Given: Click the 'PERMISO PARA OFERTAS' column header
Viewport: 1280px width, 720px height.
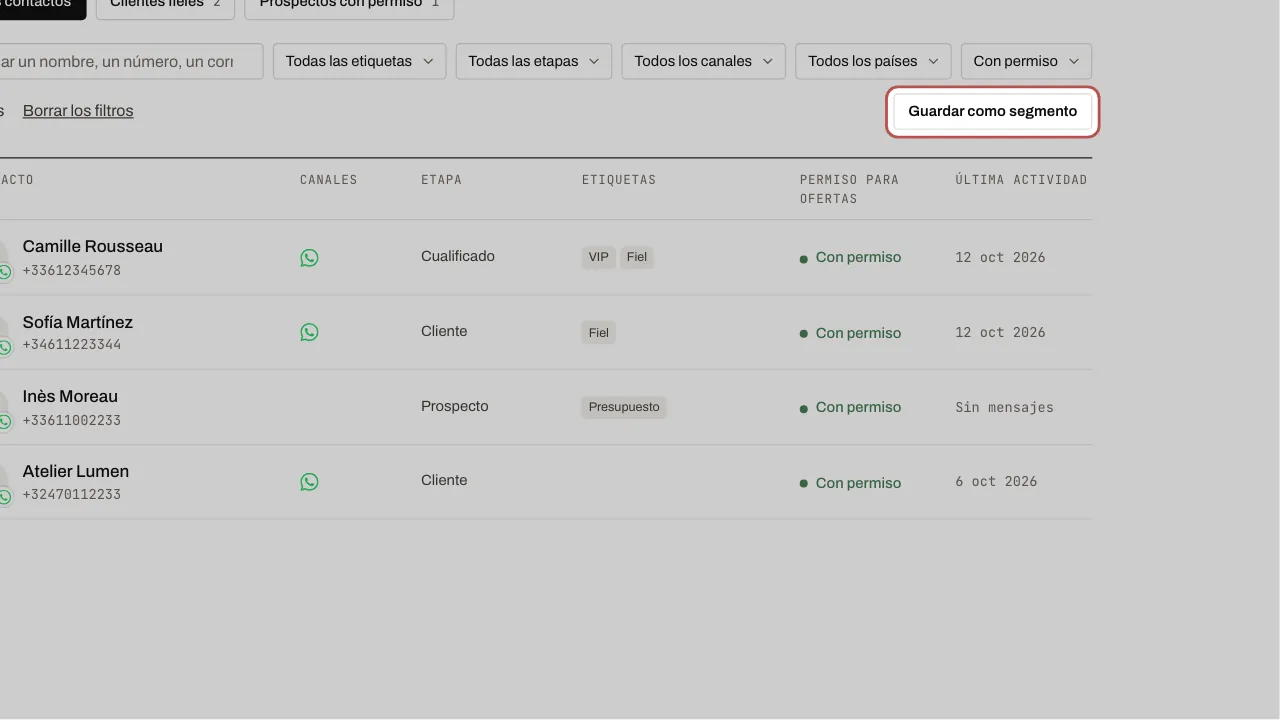Looking at the screenshot, I should coord(849,189).
